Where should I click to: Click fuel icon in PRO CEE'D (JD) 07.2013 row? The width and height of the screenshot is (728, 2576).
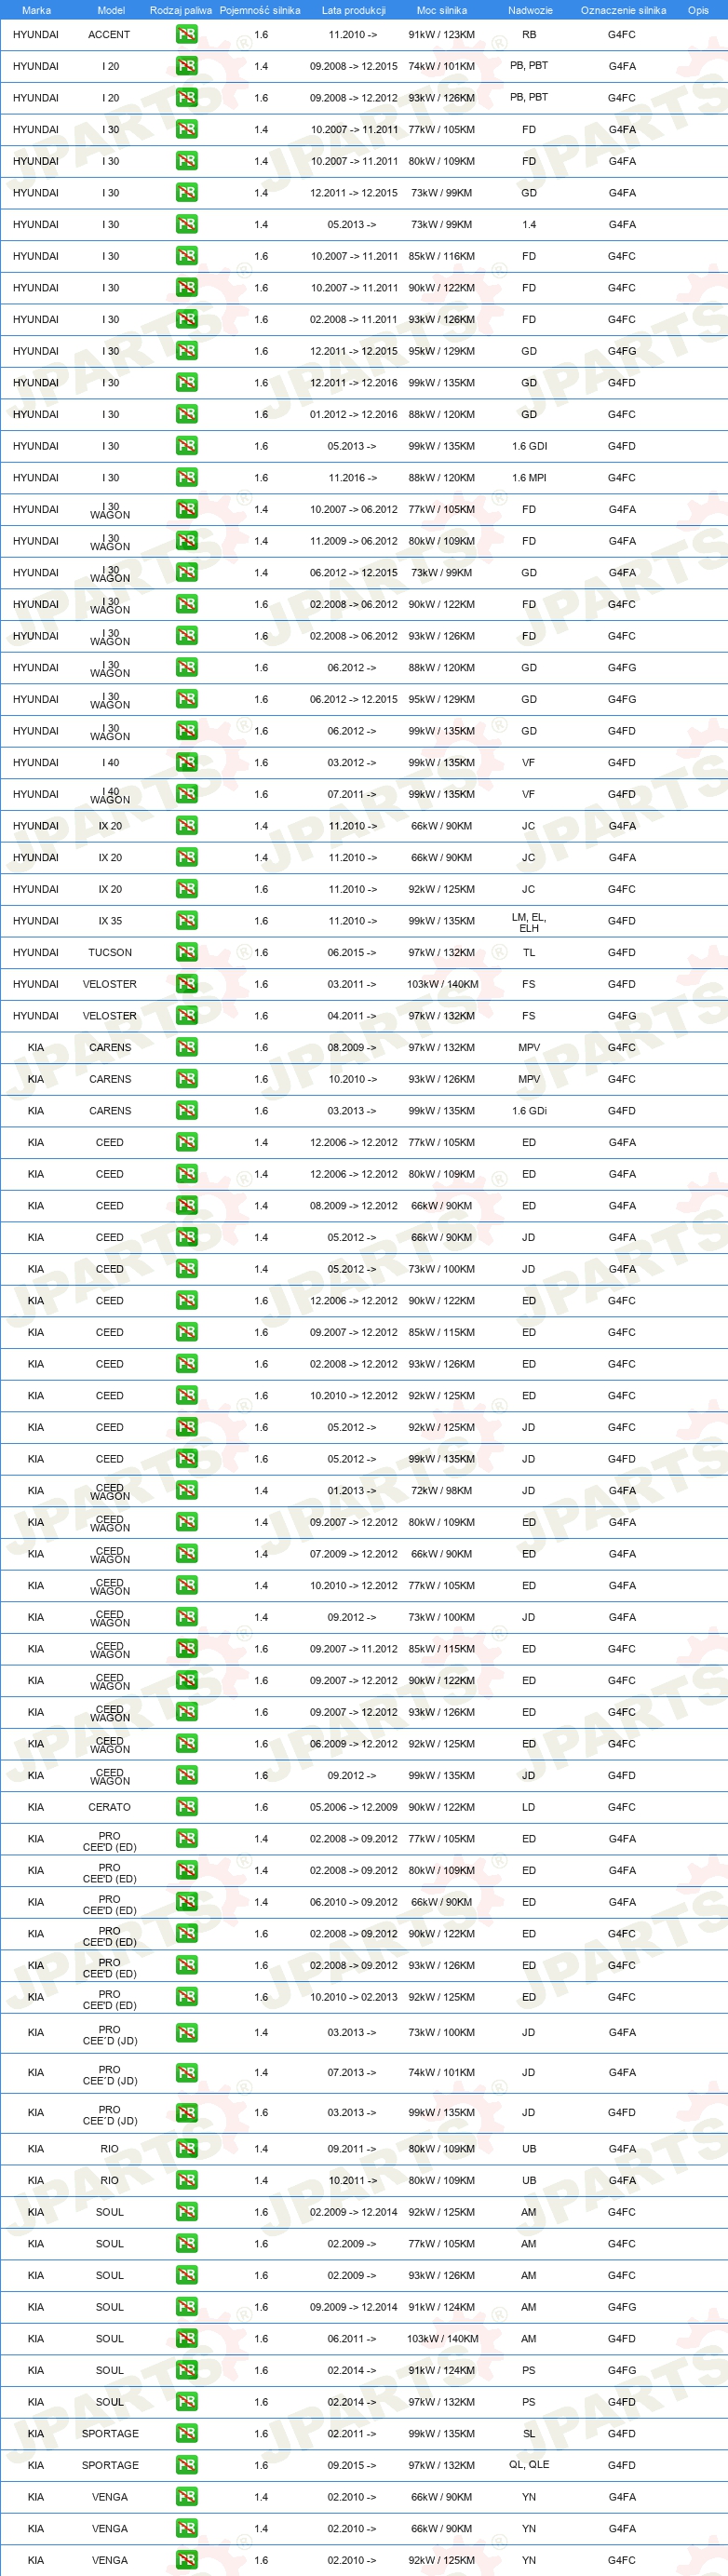(x=186, y=2072)
